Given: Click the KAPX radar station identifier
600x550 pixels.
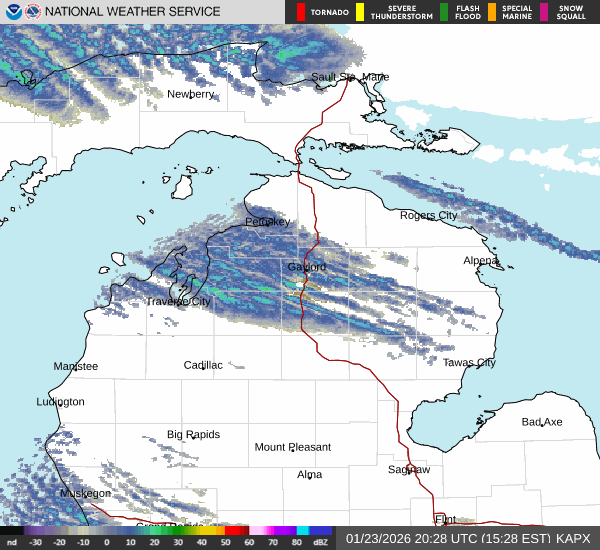Looking at the screenshot, I should 573,538.
